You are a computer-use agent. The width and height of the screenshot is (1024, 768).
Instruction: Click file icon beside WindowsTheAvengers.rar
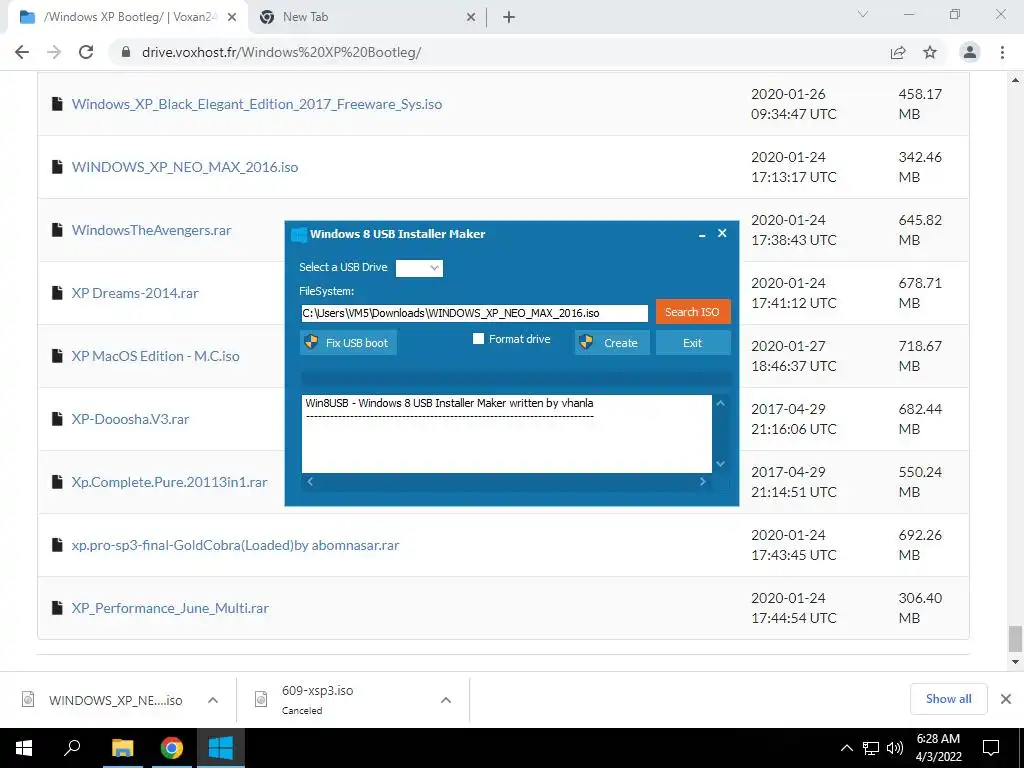[57, 230]
